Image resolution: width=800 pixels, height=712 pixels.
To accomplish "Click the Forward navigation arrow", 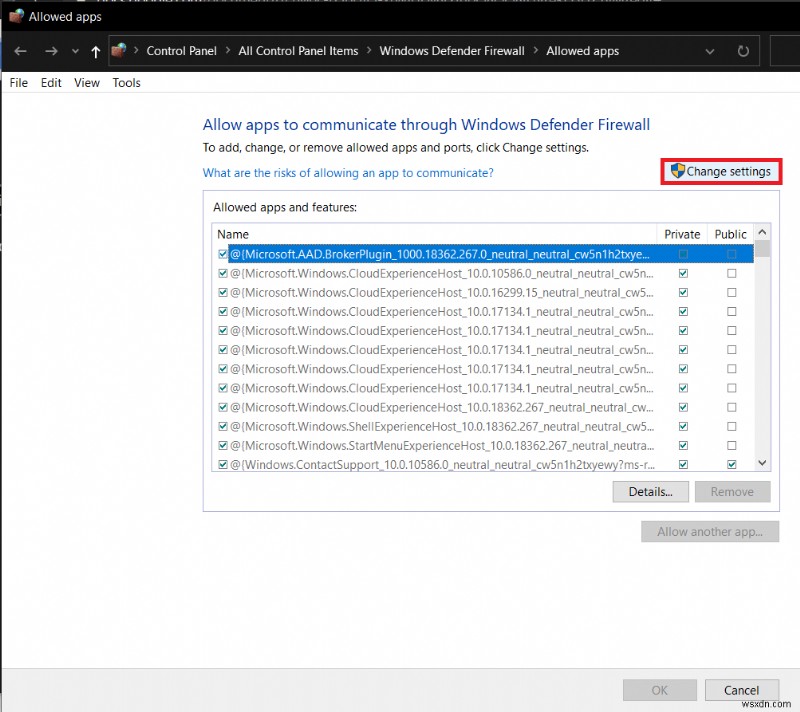I will click(x=51, y=51).
